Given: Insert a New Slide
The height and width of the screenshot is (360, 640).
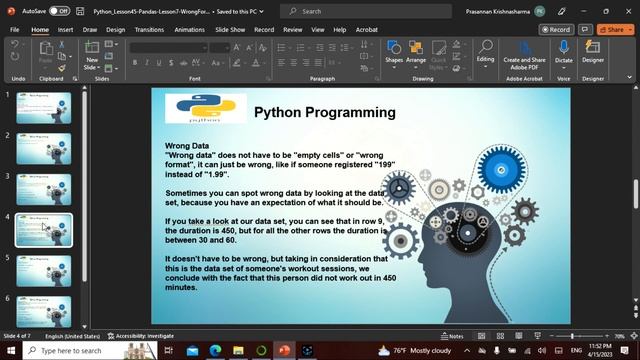Looking at the screenshot, I should point(92,56).
